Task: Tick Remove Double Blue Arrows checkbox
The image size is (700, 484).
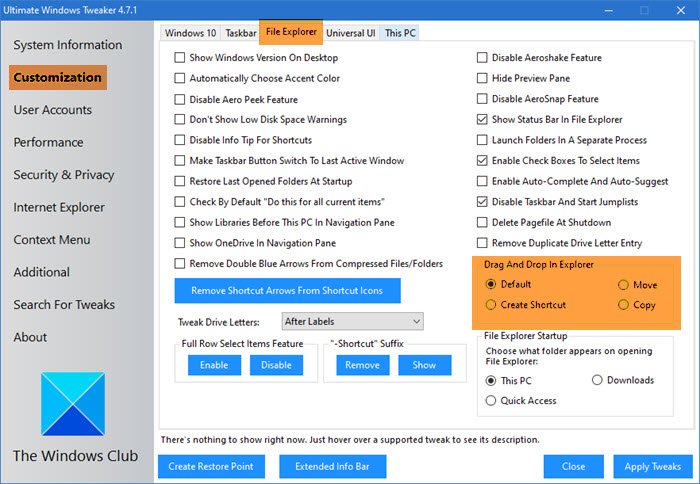Action: click(179, 263)
